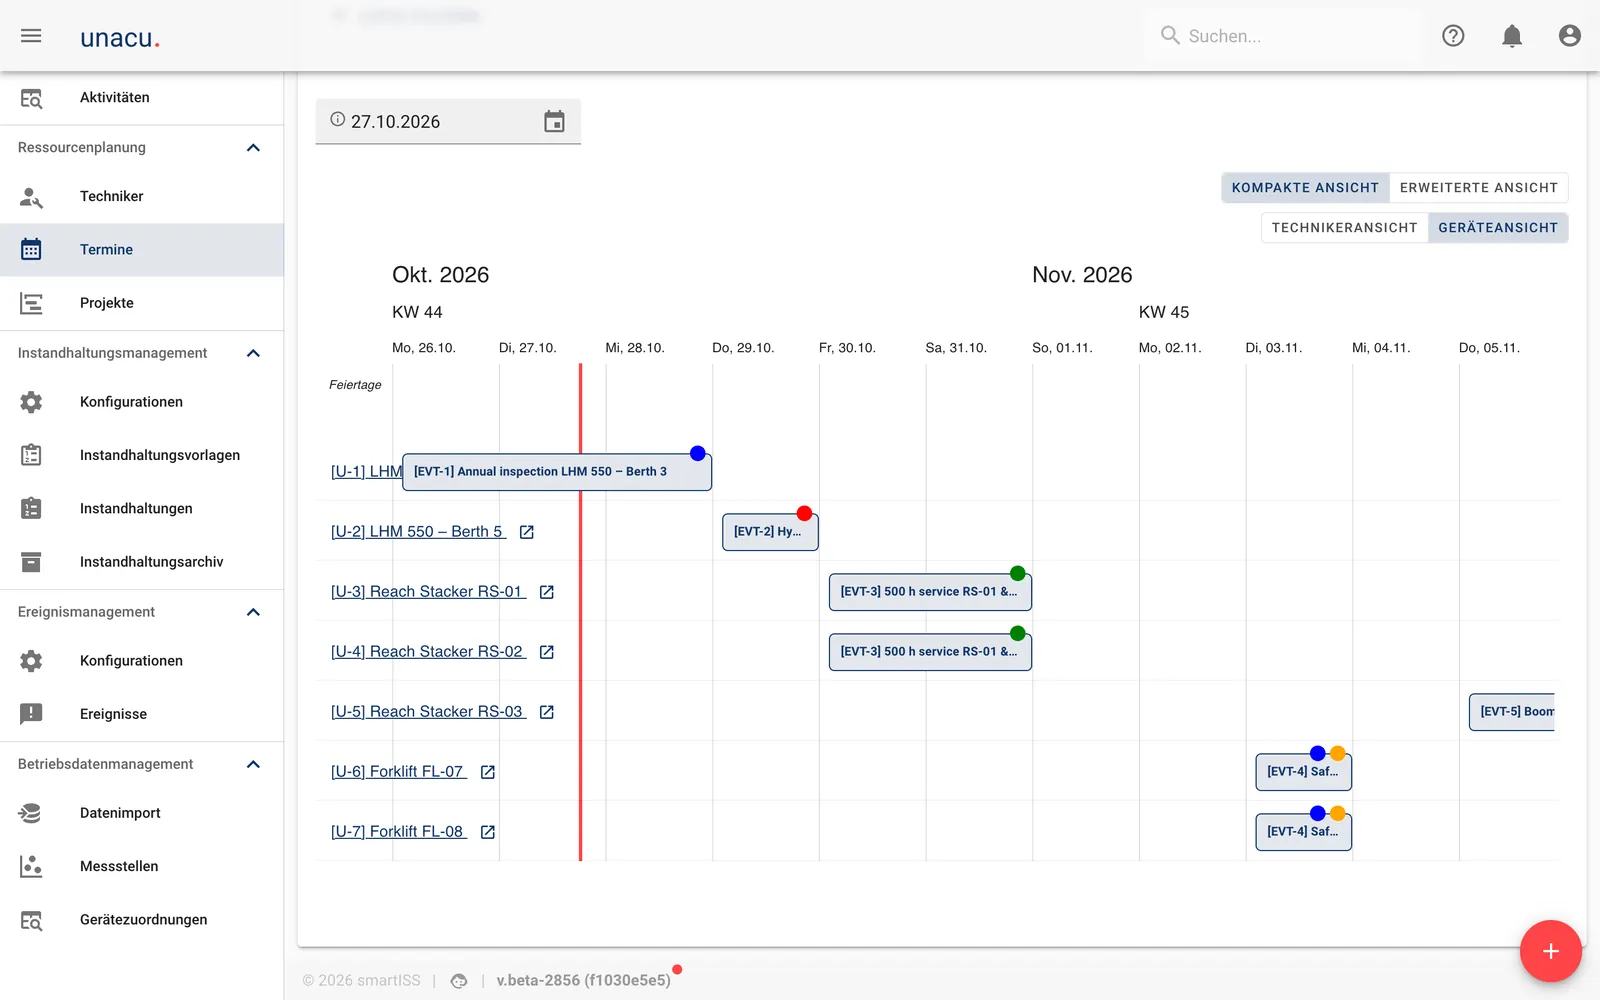
Task: Open the EVT-1 Annual inspection LHM 550 event
Action: [x=557, y=472]
